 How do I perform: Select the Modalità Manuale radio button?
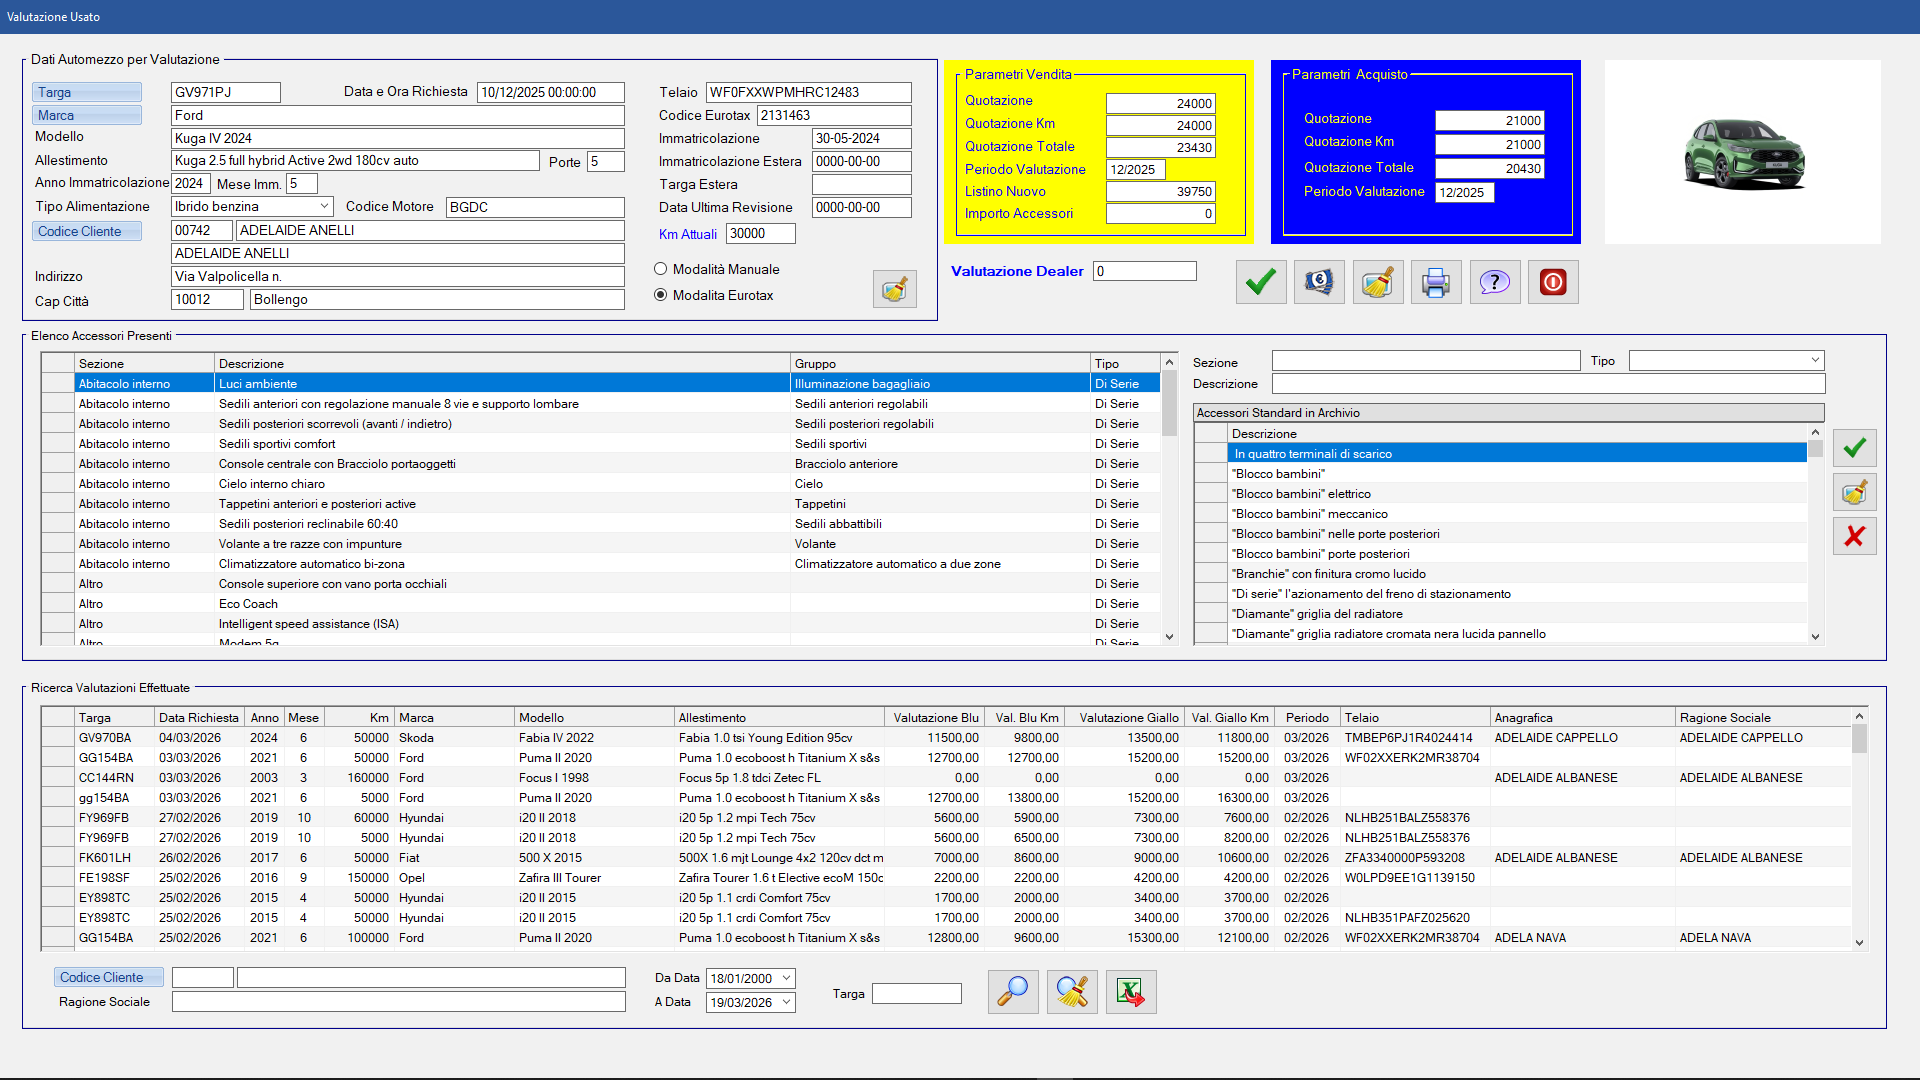[x=660, y=269]
